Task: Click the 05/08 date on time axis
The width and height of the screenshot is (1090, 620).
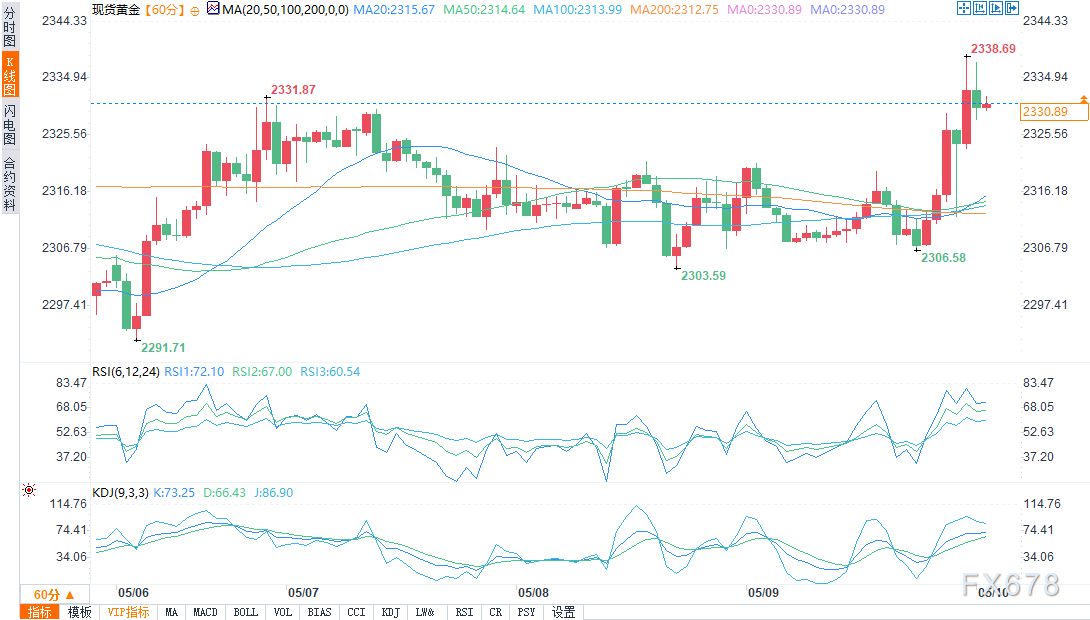Action: [533, 593]
